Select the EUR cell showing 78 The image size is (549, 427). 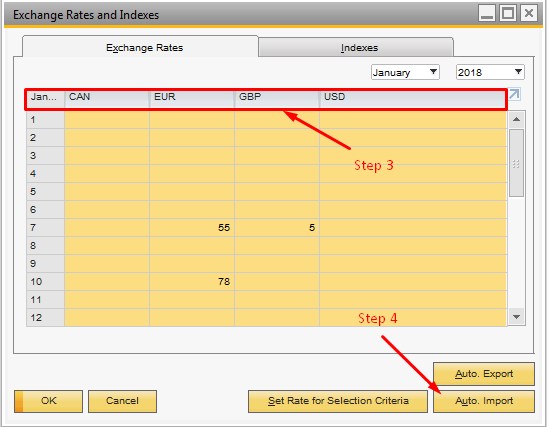pyautogui.click(x=192, y=282)
